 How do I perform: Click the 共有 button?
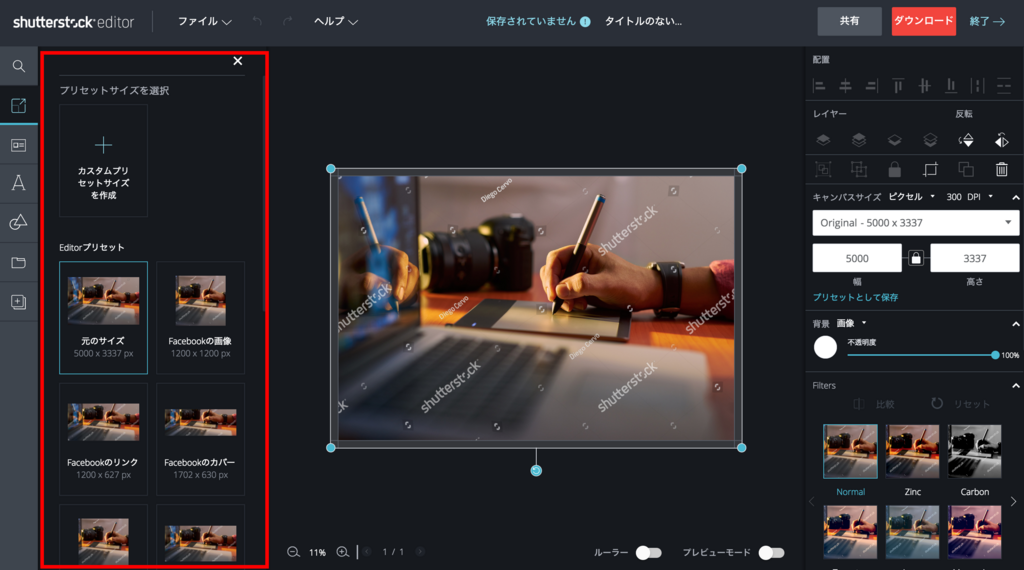pyautogui.click(x=849, y=22)
